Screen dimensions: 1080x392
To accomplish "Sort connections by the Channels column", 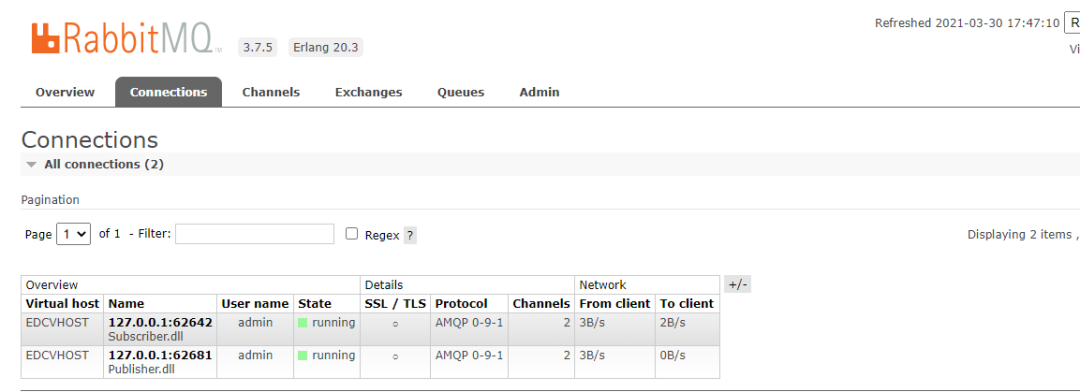I will click(x=541, y=304).
